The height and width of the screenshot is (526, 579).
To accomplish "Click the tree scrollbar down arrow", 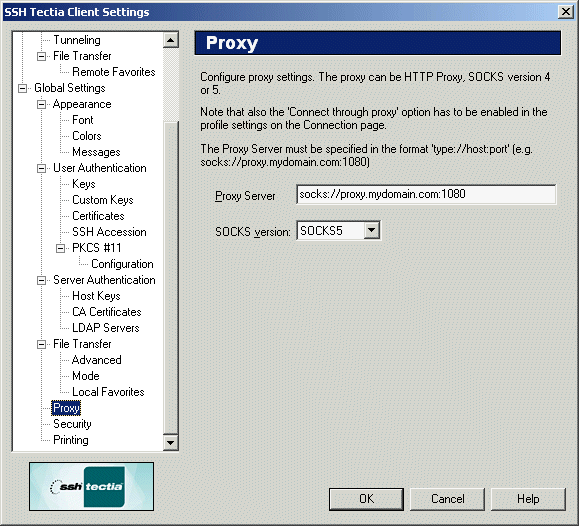I will click(171, 442).
